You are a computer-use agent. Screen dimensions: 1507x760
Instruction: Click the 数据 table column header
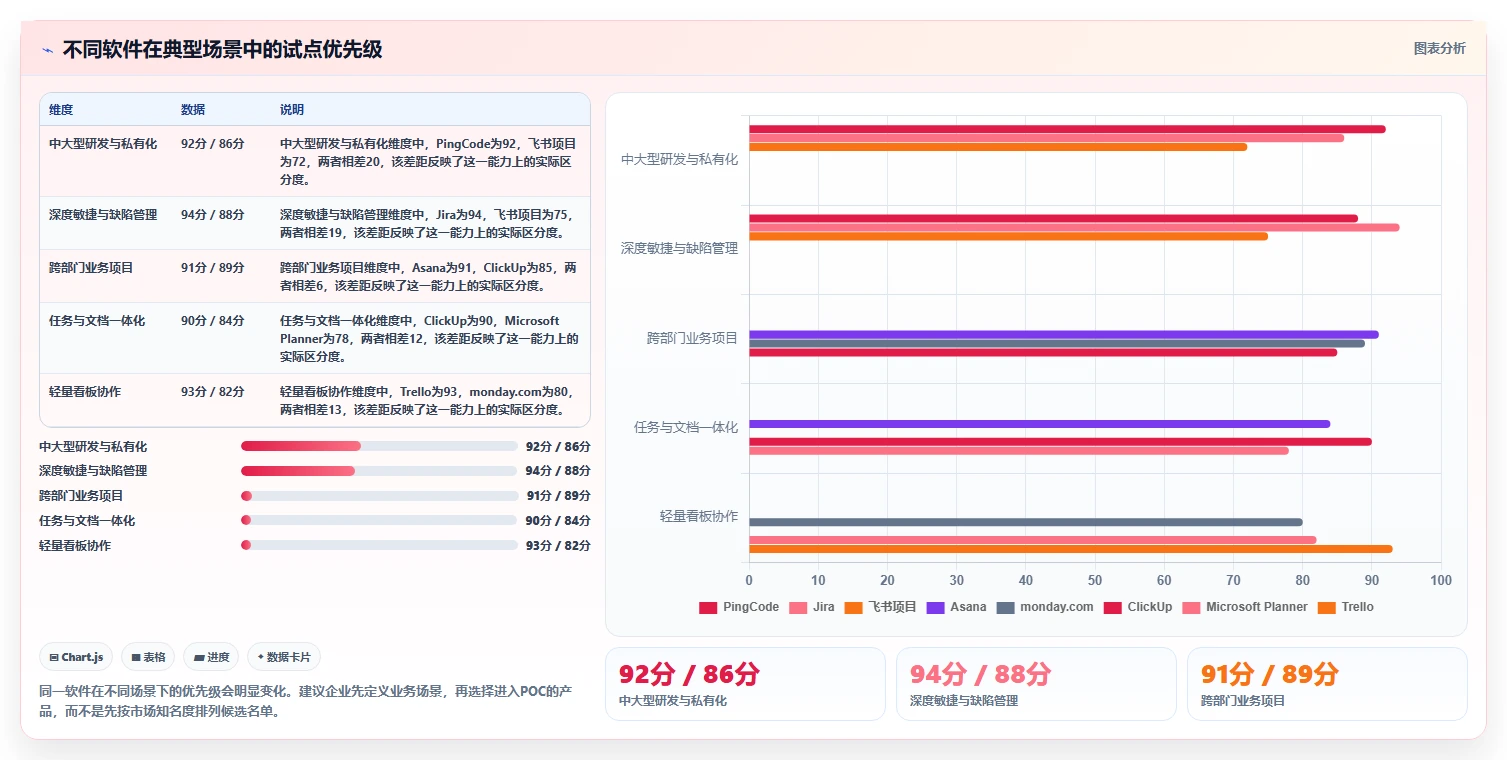[193, 109]
